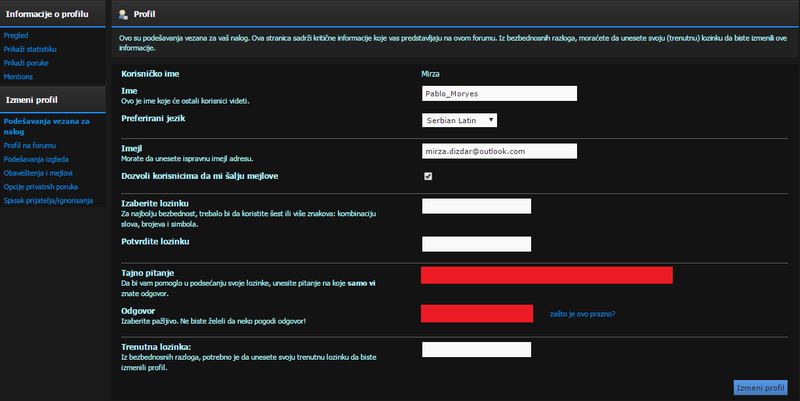Select Prikaži poruke in sidebar
The image size is (800, 401).
pyautogui.click(x=27, y=62)
